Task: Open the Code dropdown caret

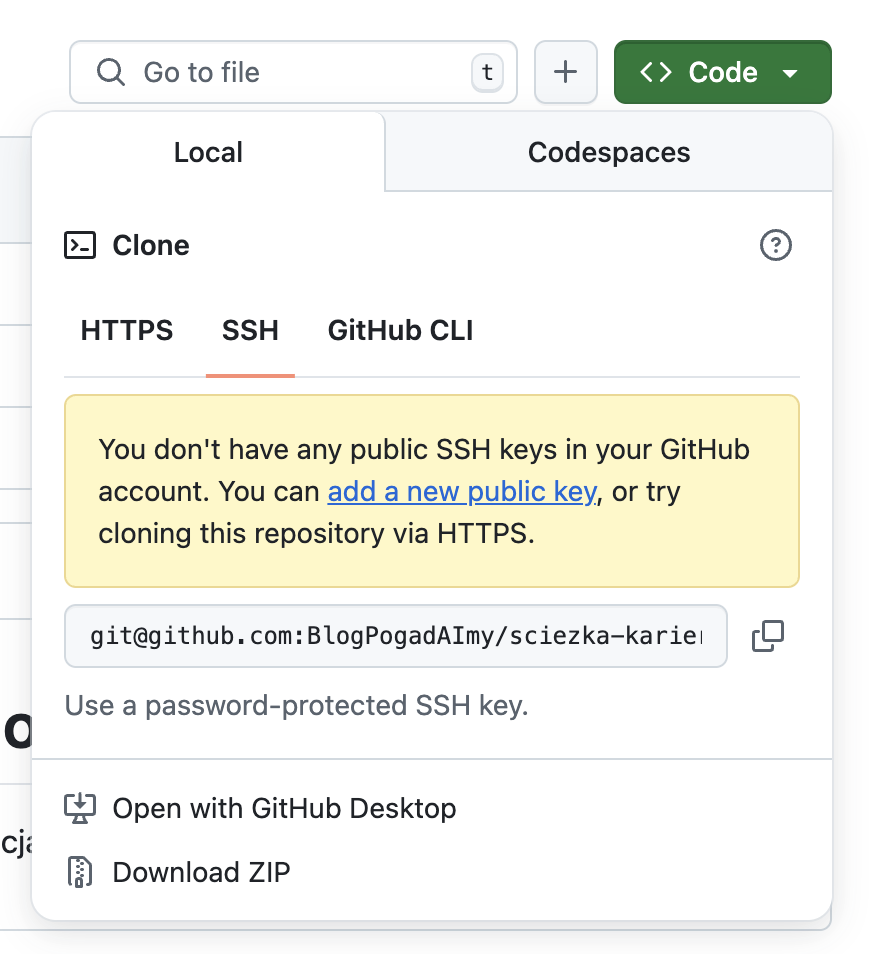Action: tap(791, 72)
